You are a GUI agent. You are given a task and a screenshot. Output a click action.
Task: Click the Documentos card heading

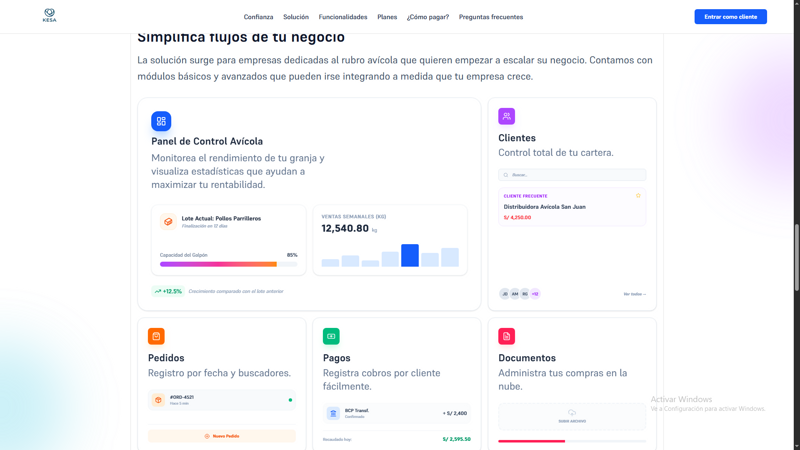(x=527, y=358)
